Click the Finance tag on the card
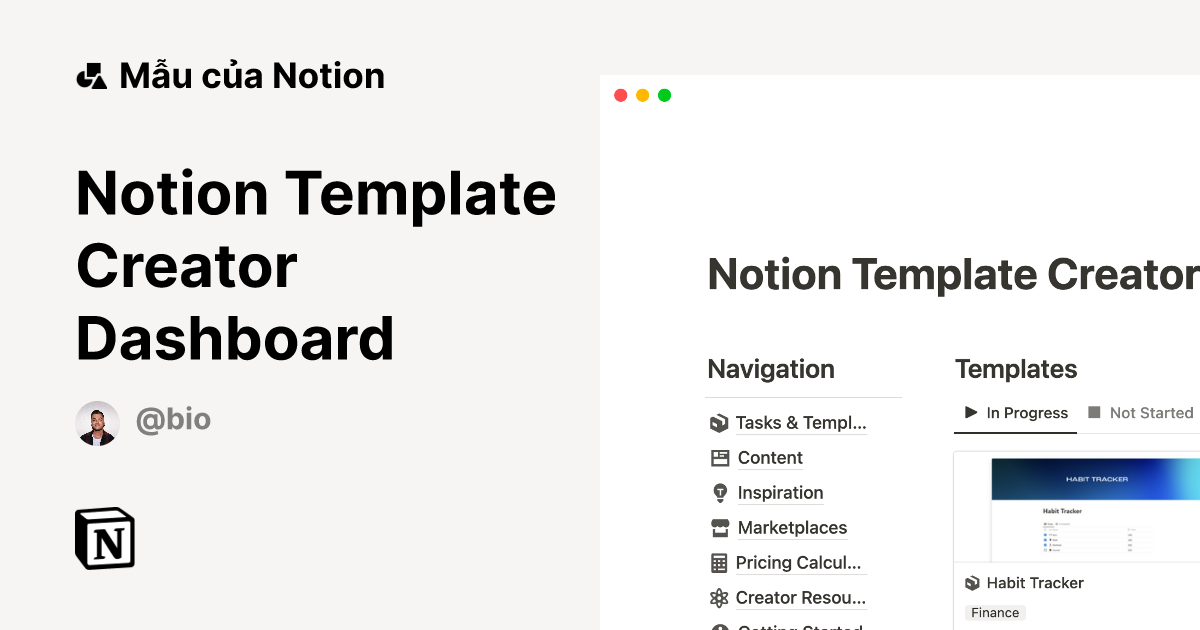 coord(995,612)
